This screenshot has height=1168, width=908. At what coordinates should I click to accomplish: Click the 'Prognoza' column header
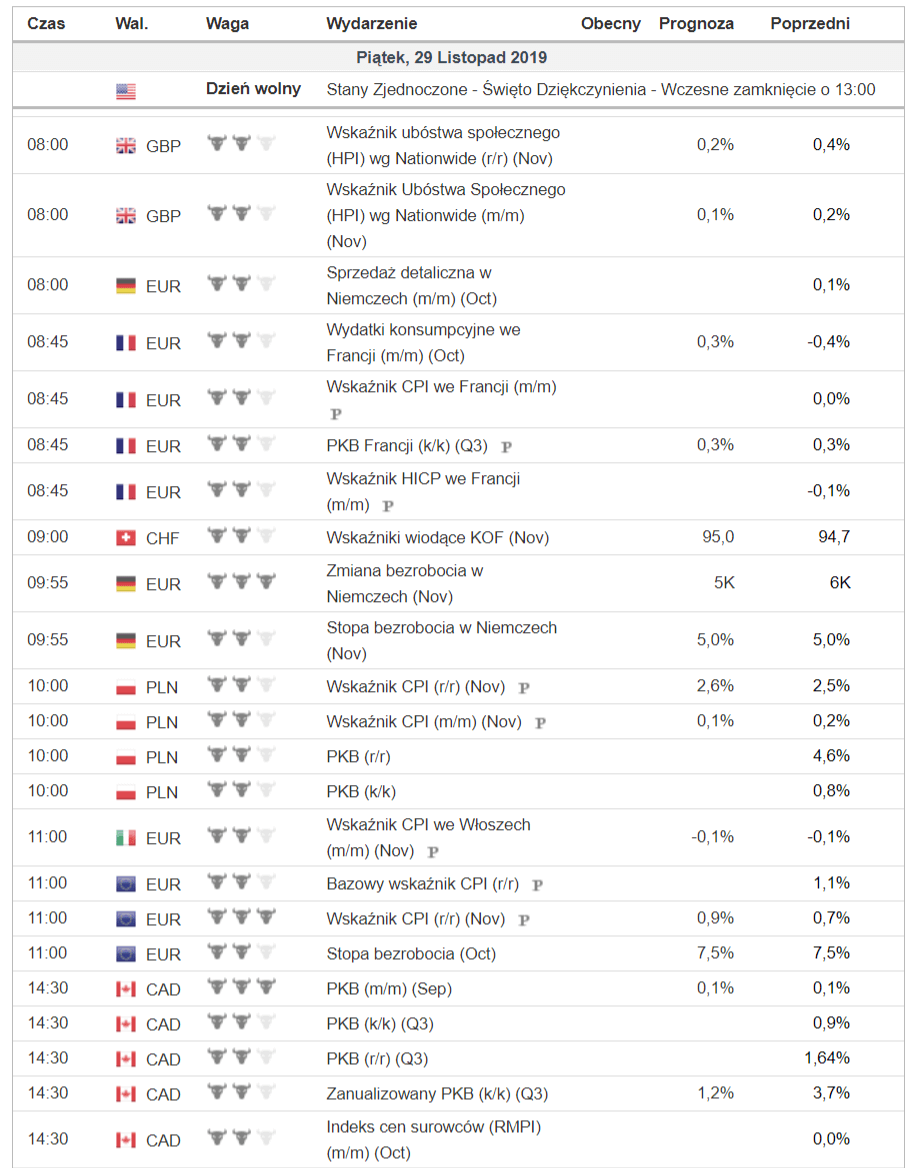696,23
